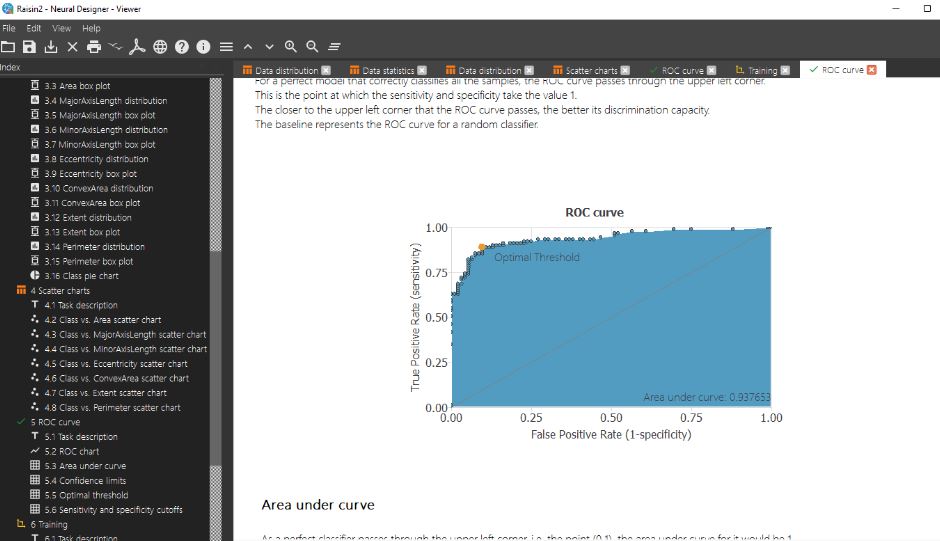This screenshot has width=940, height=541.
Task: Print the report using the printer icon
Action: pyautogui.click(x=94, y=46)
